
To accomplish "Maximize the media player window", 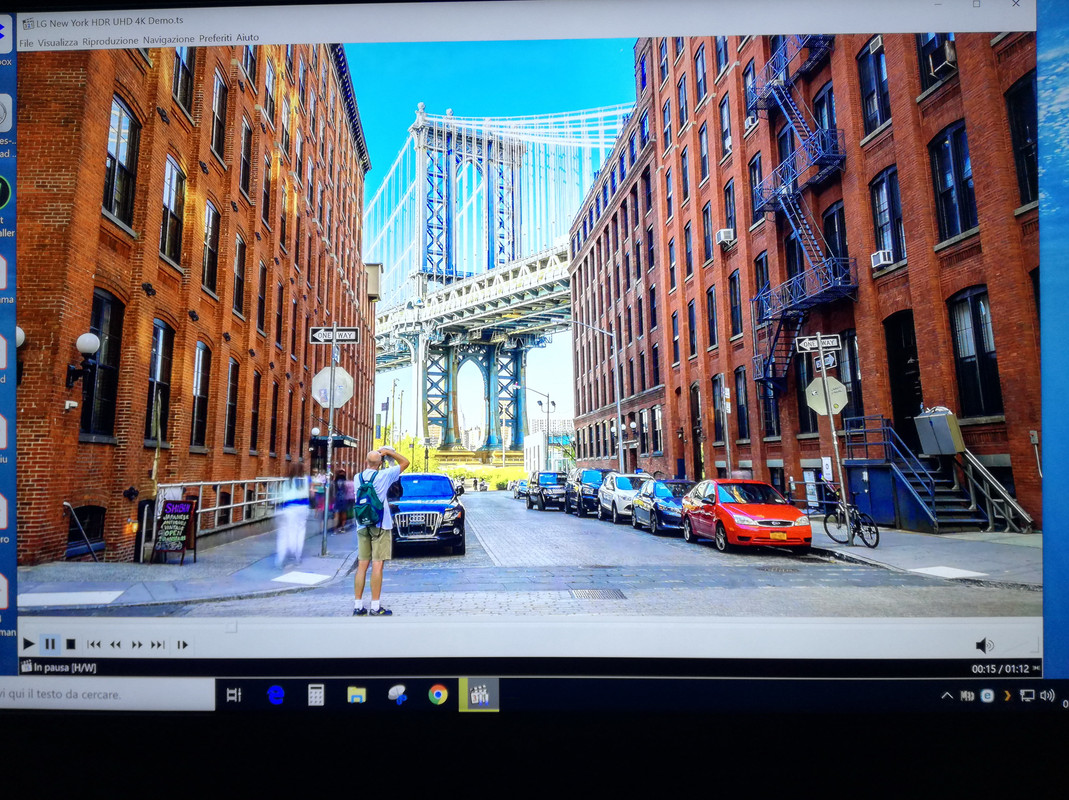I will [976, 4].
